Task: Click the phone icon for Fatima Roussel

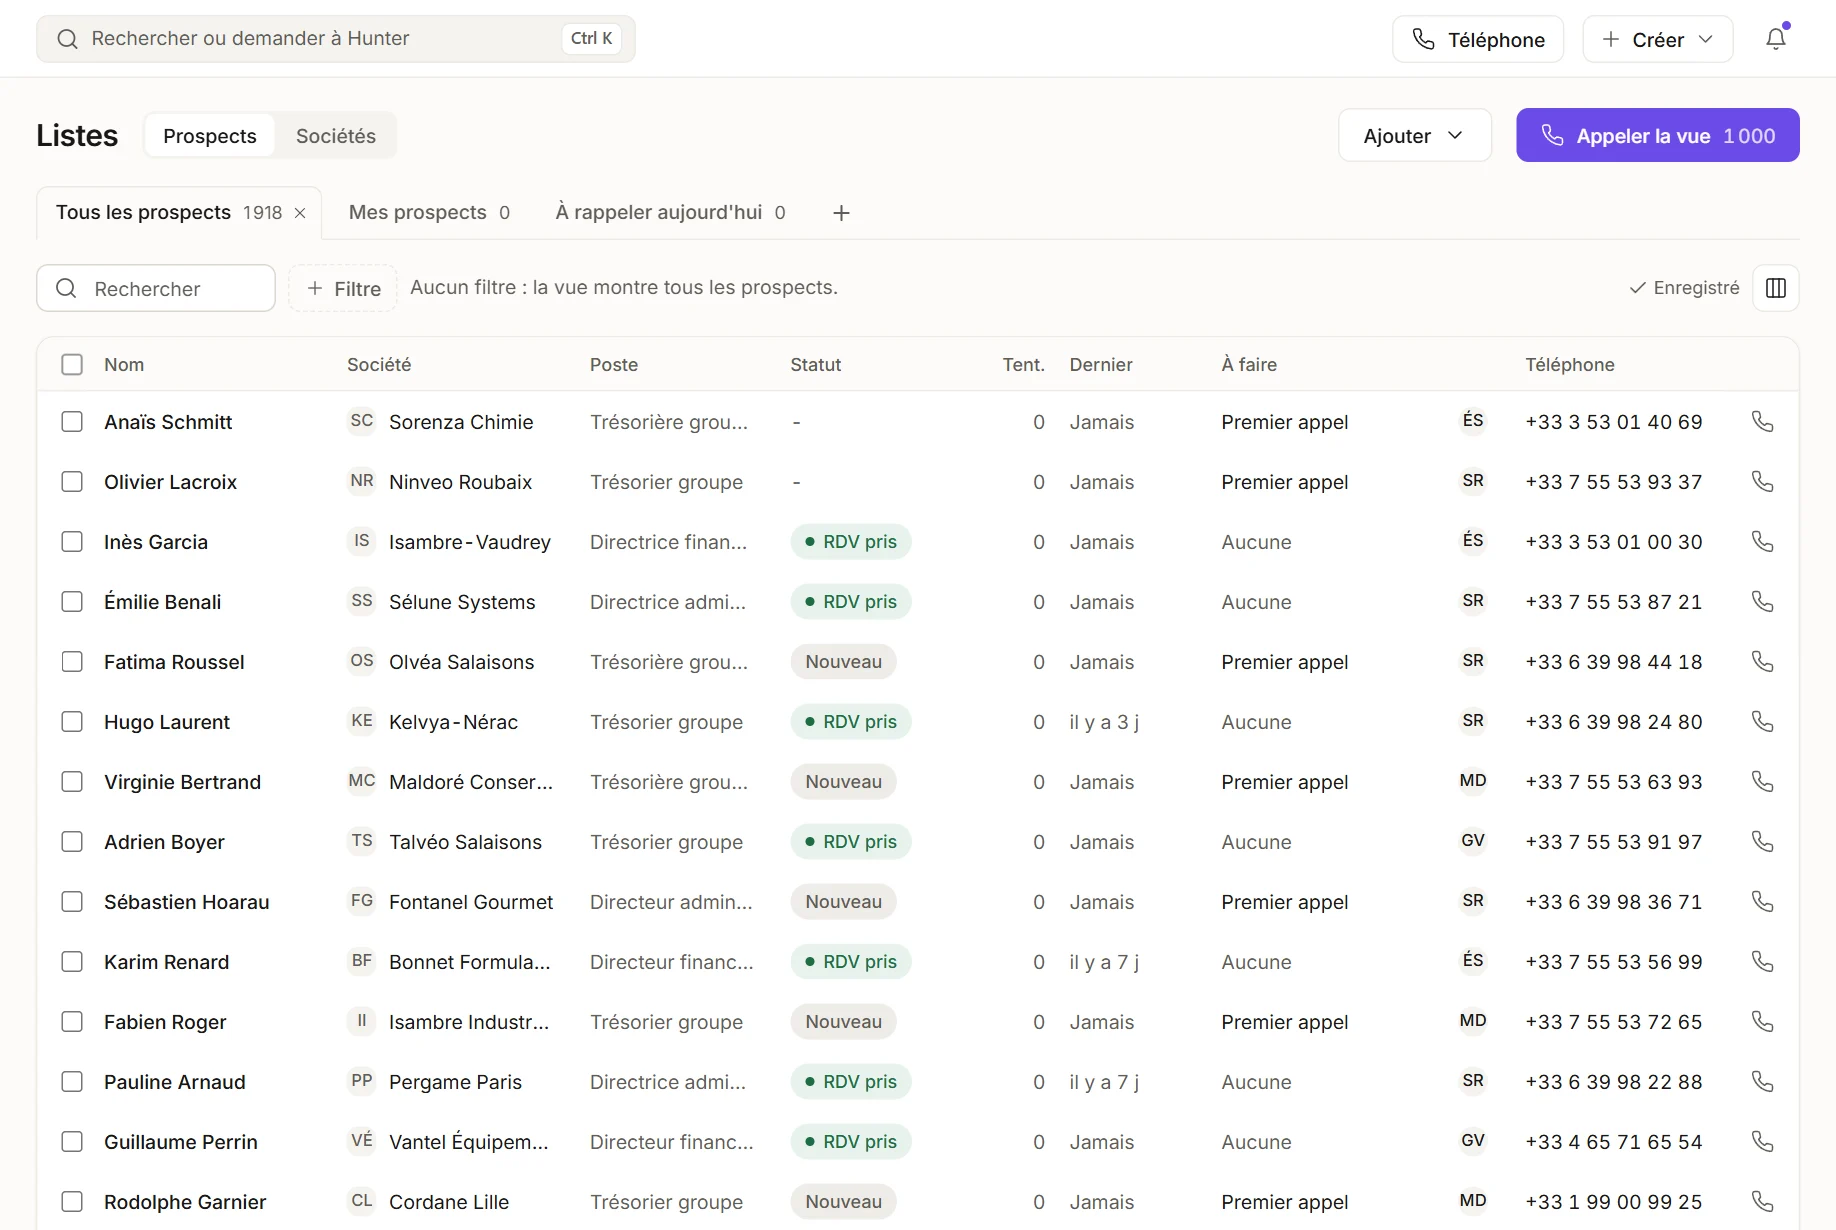Action: click(x=1763, y=662)
